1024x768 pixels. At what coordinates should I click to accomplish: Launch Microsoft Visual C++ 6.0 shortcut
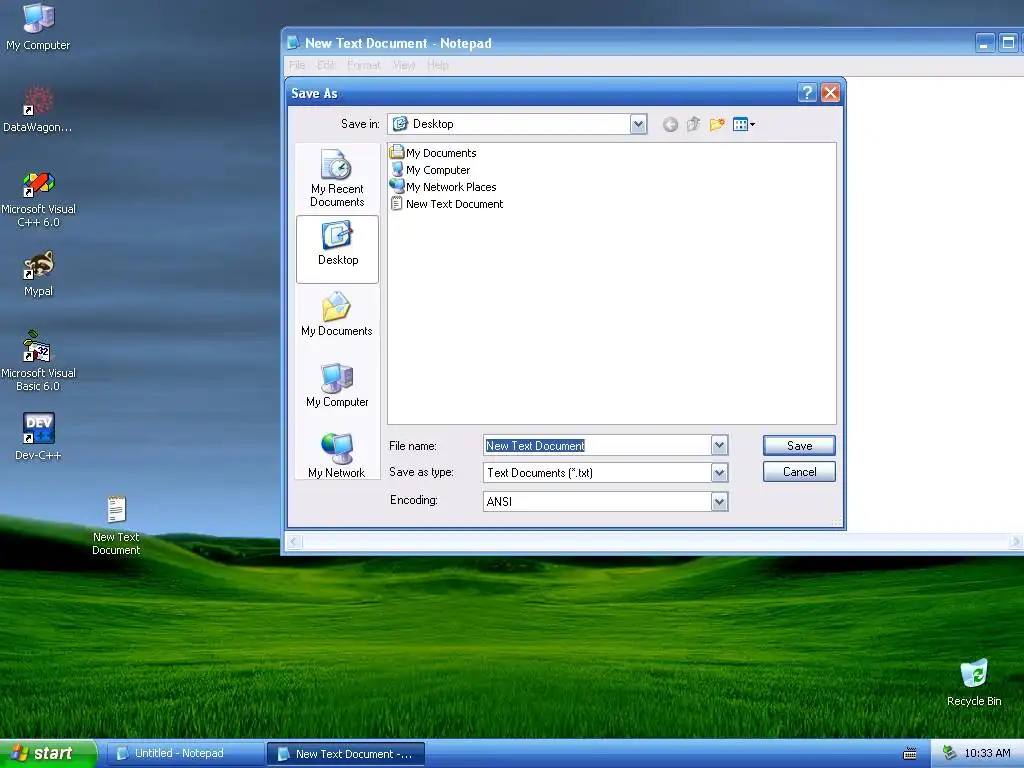[x=38, y=199]
